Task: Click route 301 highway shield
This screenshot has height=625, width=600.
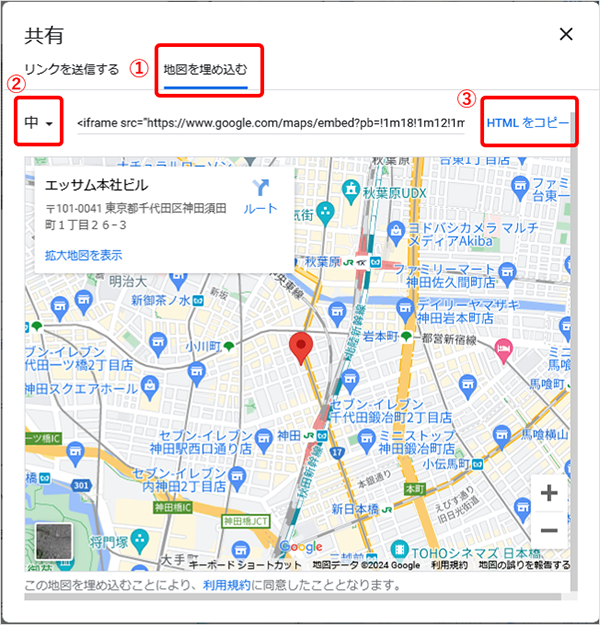Action: [x=81, y=485]
